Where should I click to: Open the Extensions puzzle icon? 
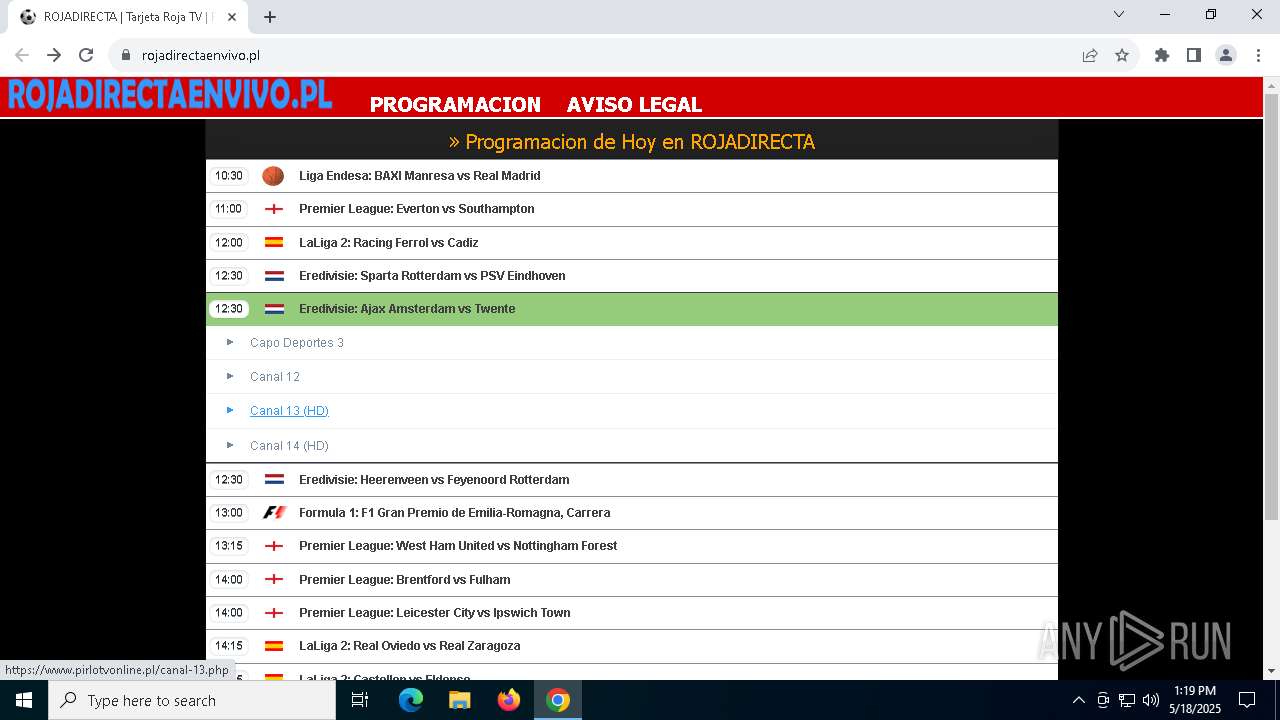pos(1162,55)
